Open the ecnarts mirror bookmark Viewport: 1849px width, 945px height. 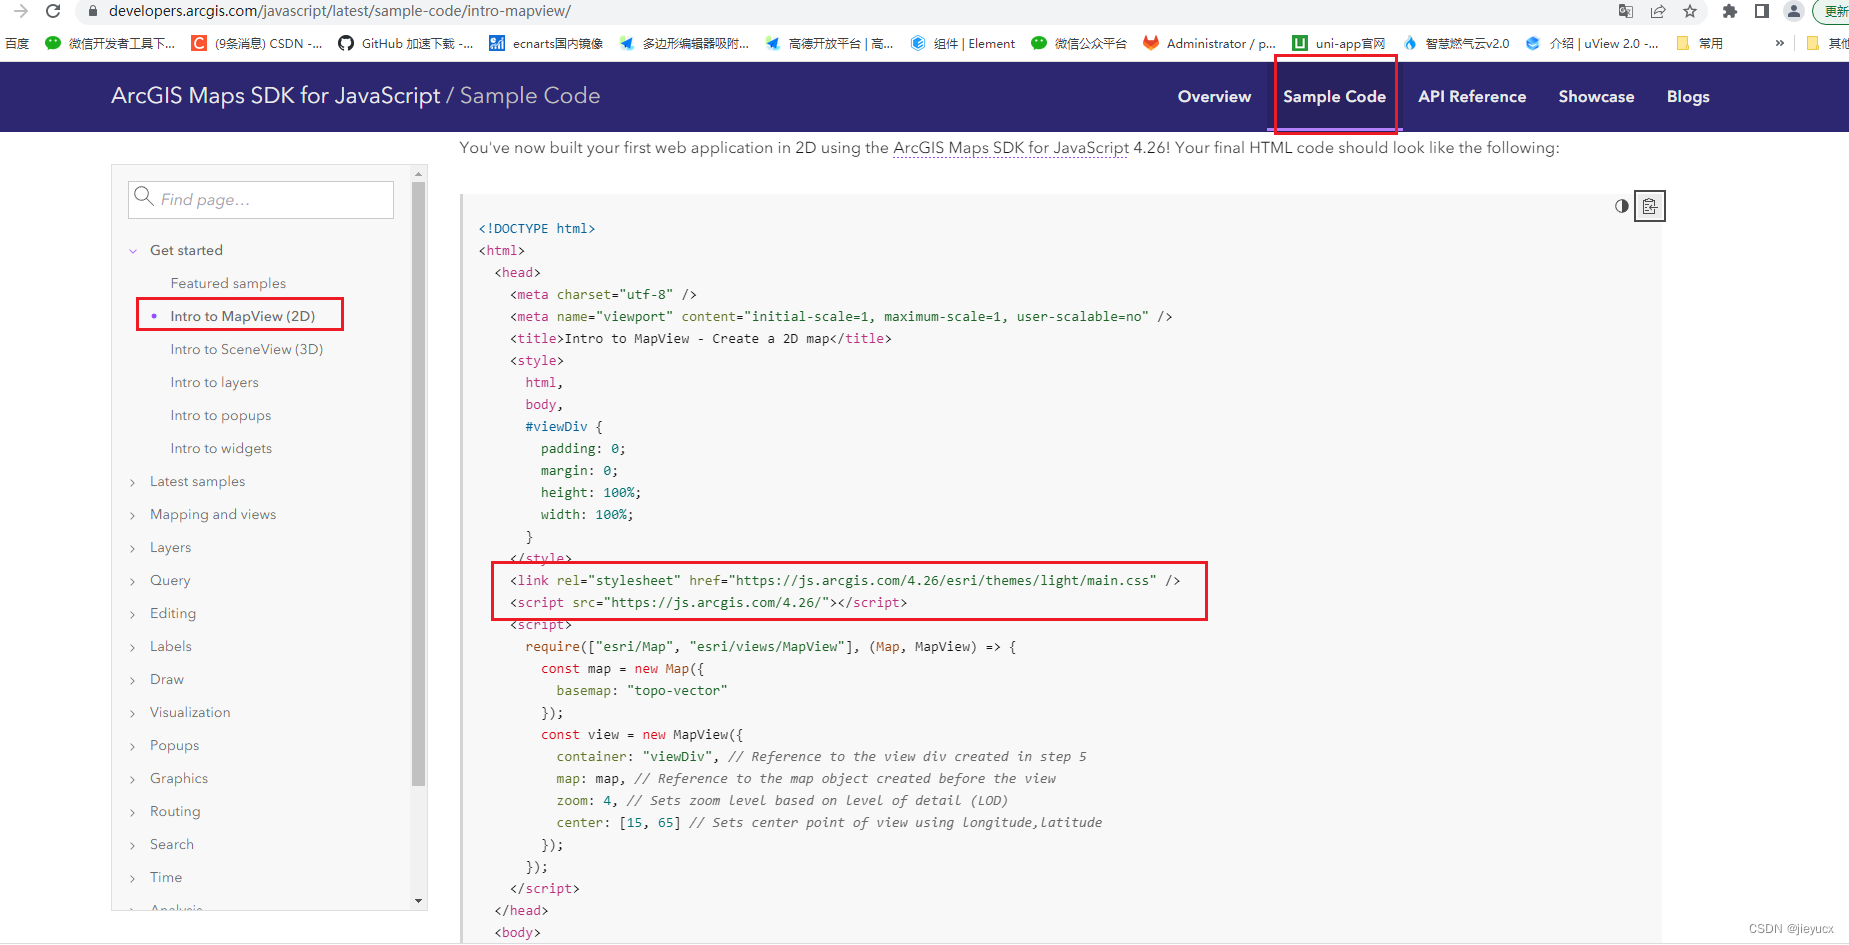pos(546,43)
